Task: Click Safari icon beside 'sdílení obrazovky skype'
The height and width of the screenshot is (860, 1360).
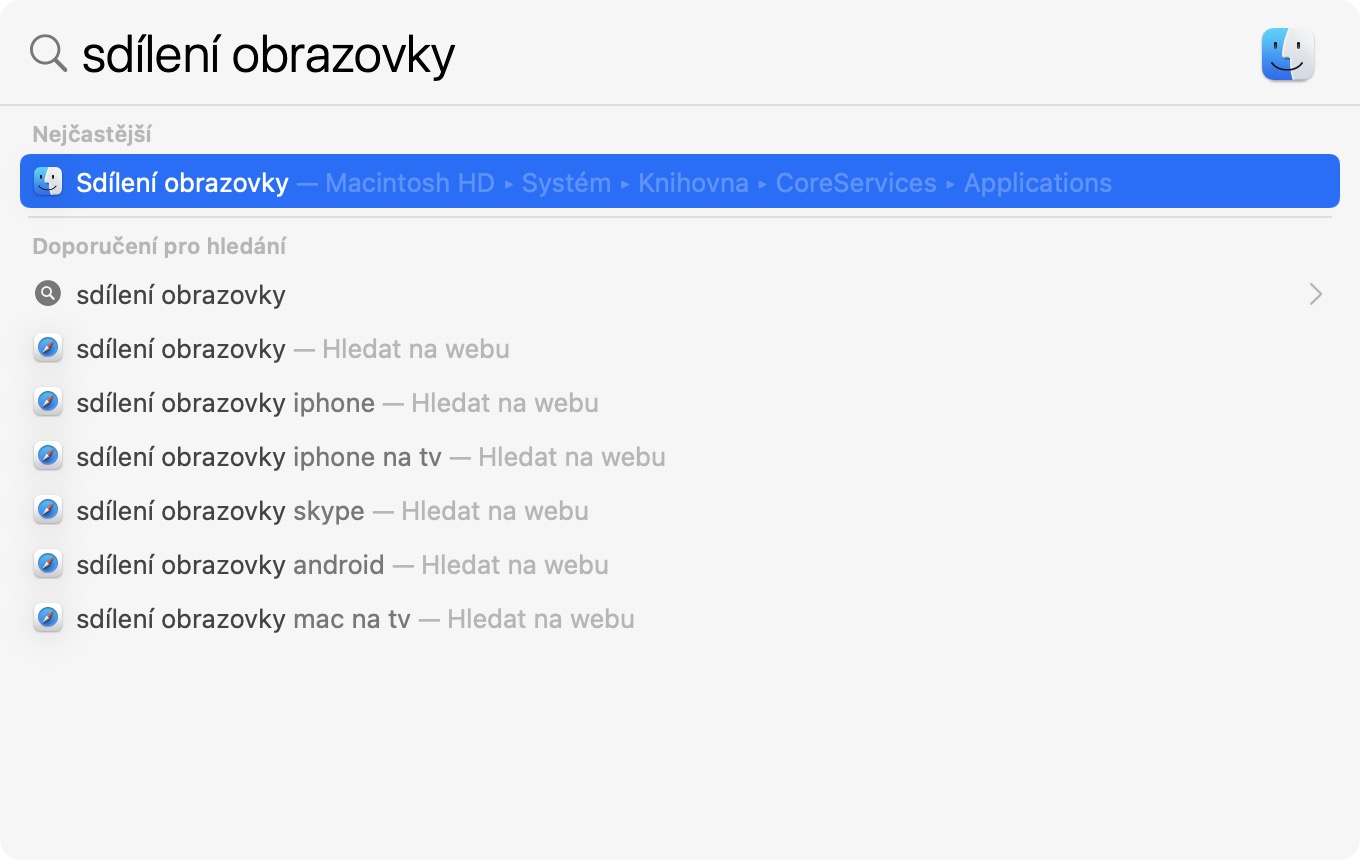Action: click(47, 511)
